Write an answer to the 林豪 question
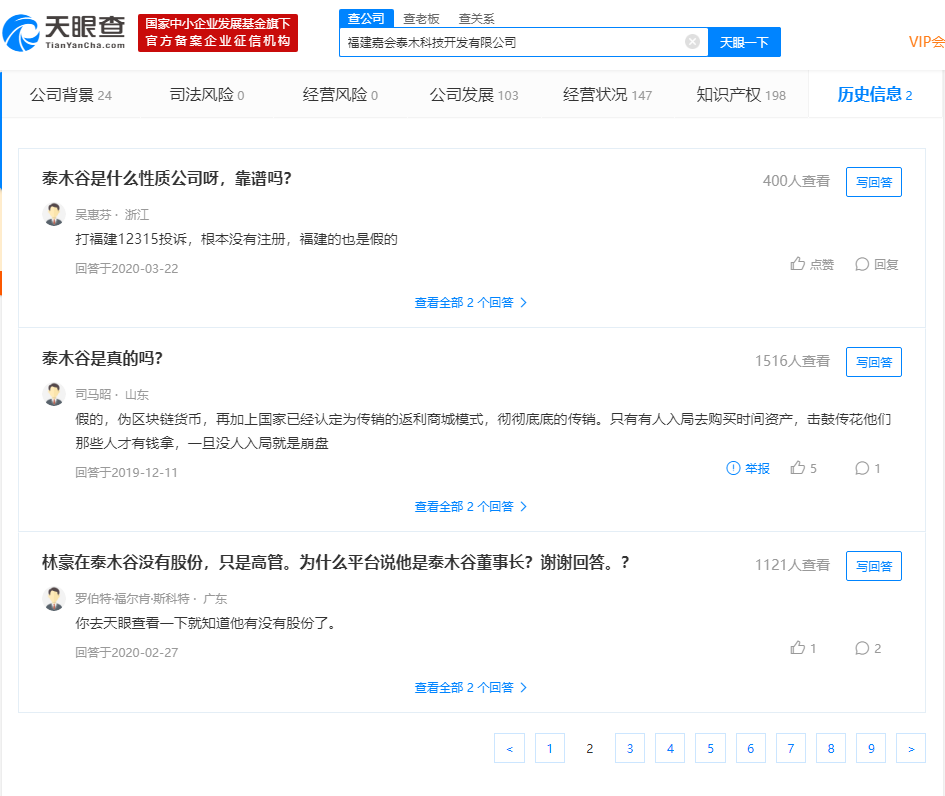The width and height of the screenshot is (945, 796). coord(874,566)
